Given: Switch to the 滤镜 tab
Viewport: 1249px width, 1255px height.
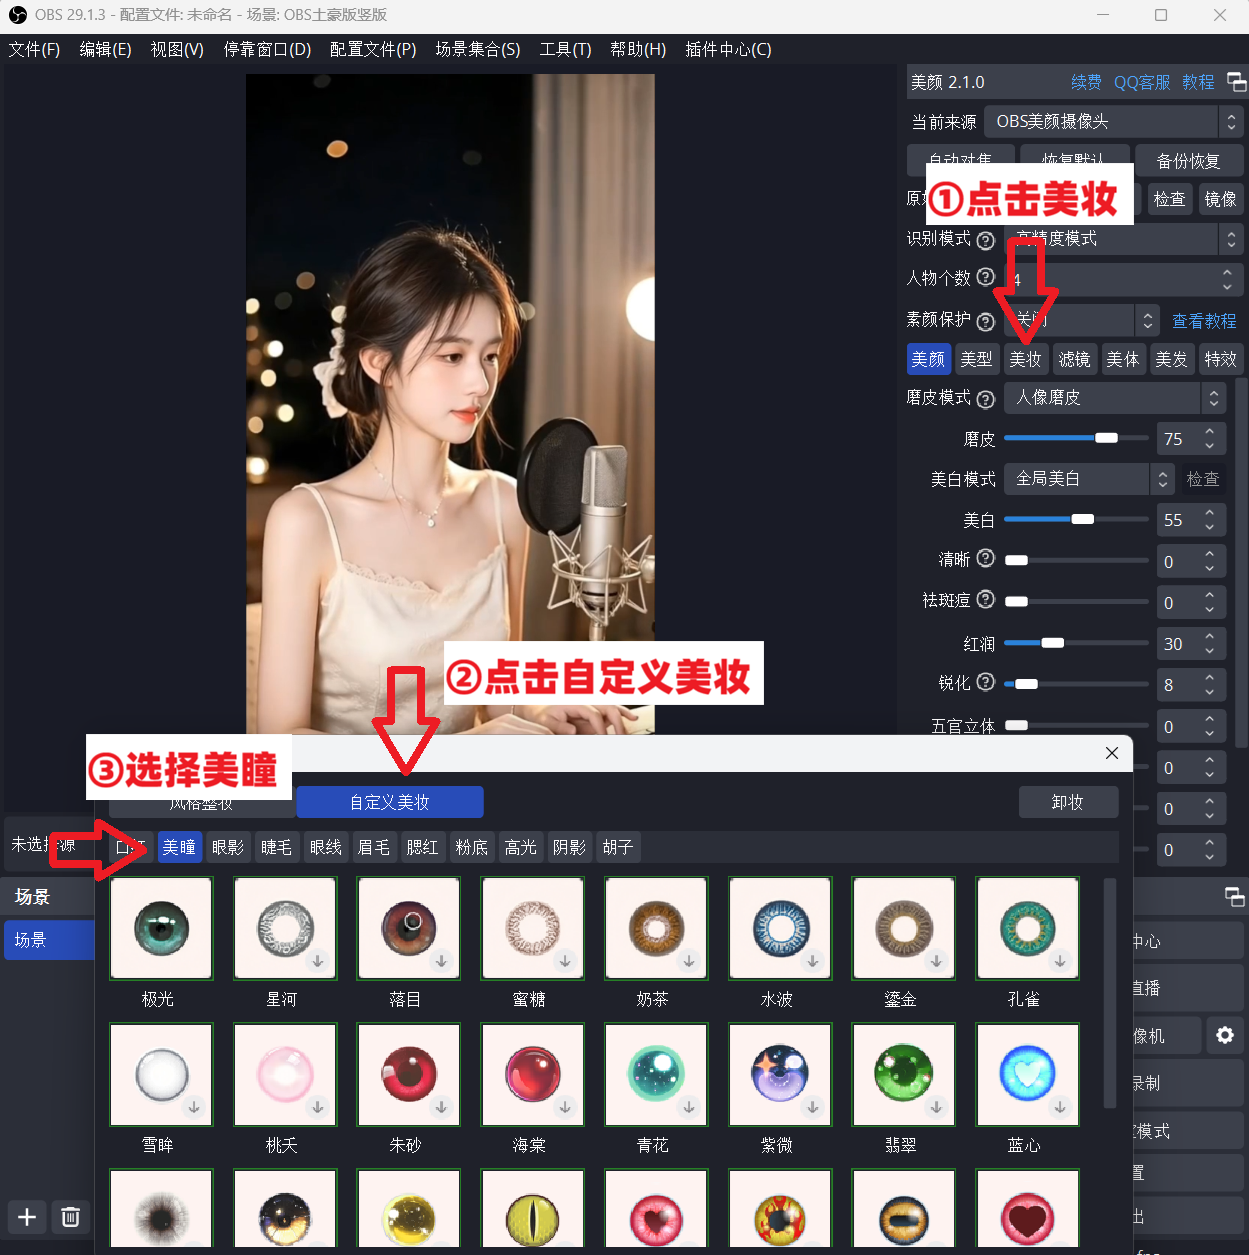Looking at the screenshot, I should click(x=1074, y=359).
